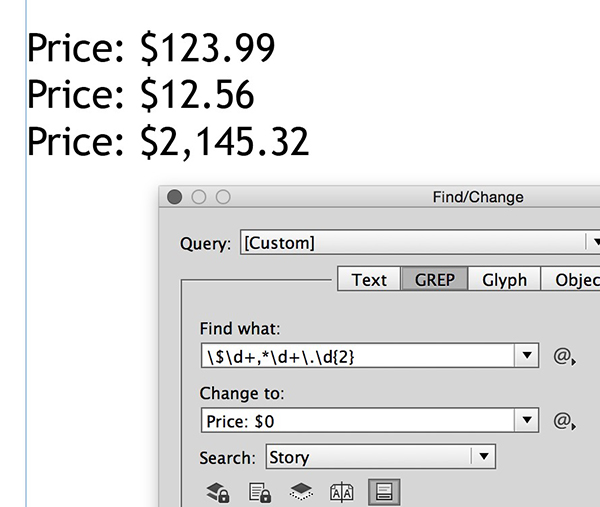Open special characters menu for Change to
The height and width of the screenshot is (507, 600).
(x=564, y=421)
